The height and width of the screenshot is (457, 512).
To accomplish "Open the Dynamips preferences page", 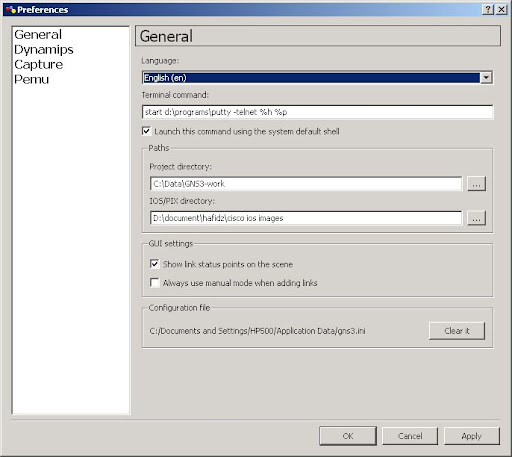I will click(x=44, y=50).
